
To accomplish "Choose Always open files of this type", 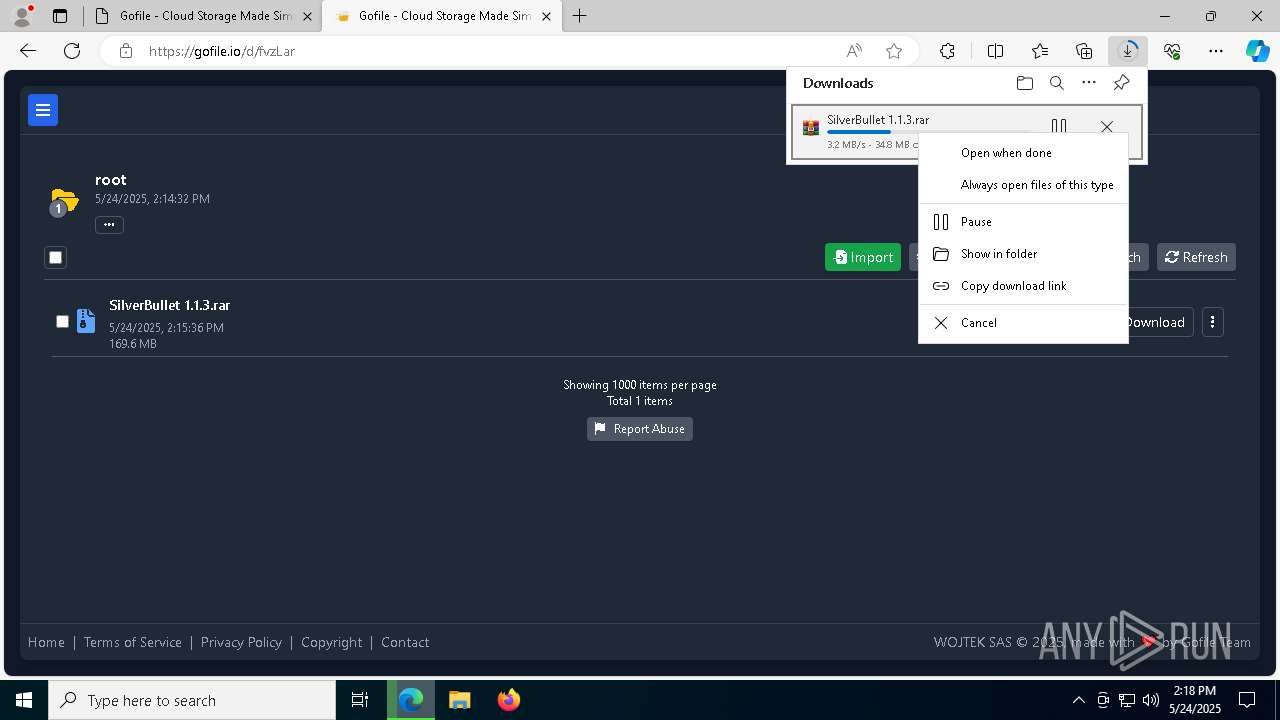I will [1023, 185].
